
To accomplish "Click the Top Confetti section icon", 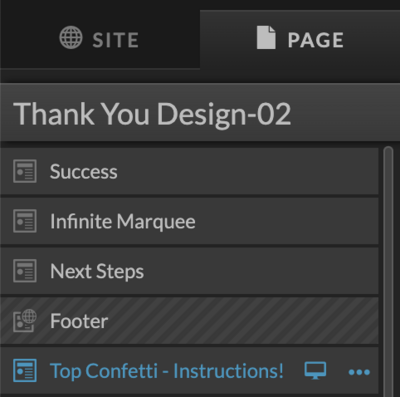I will (25, 370).
